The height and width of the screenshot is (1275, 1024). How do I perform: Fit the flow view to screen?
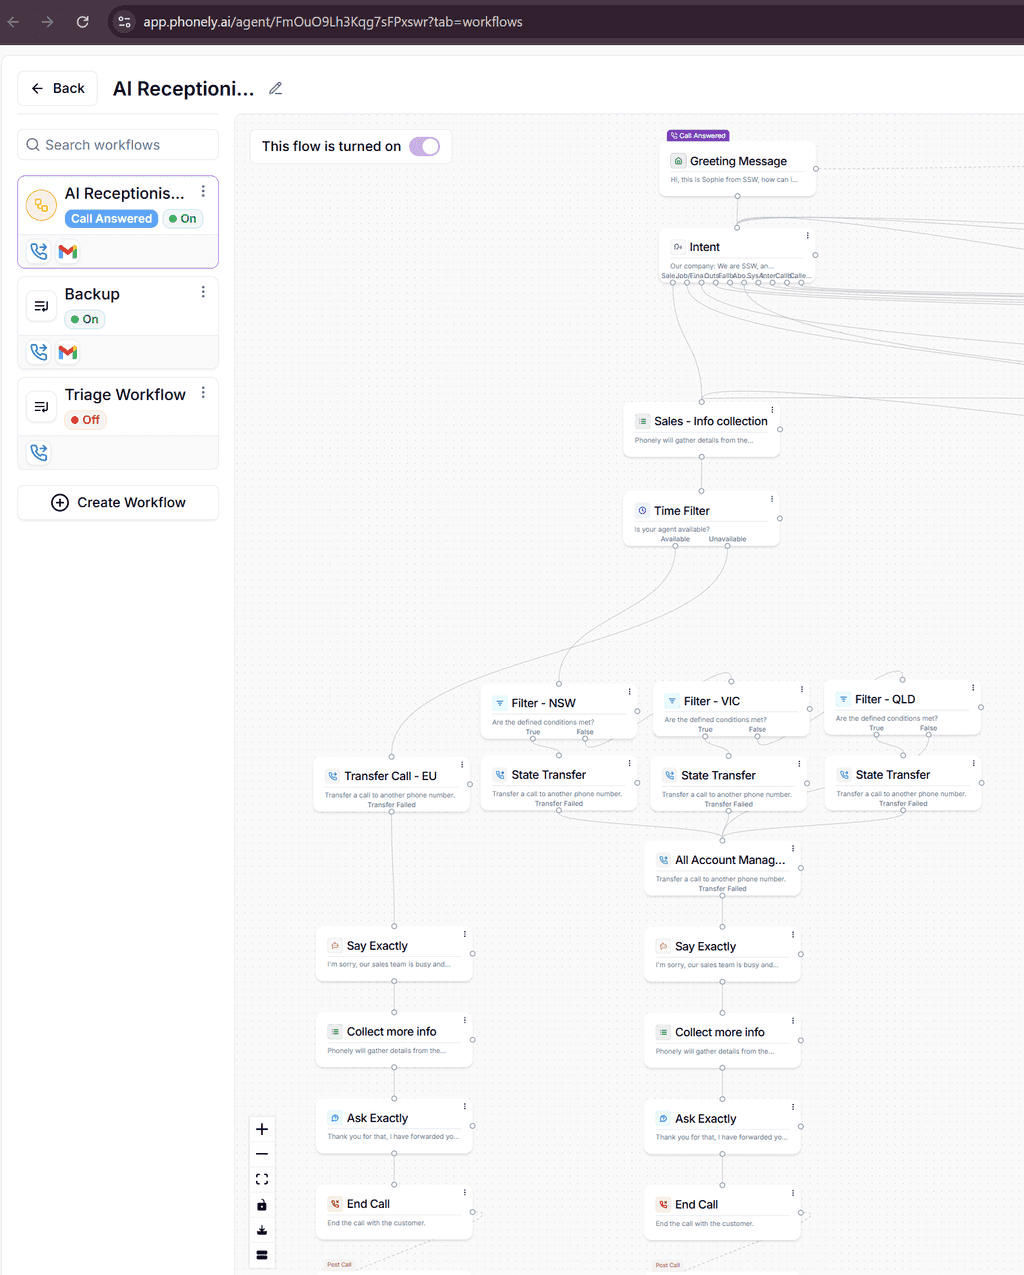point(262,1180)
